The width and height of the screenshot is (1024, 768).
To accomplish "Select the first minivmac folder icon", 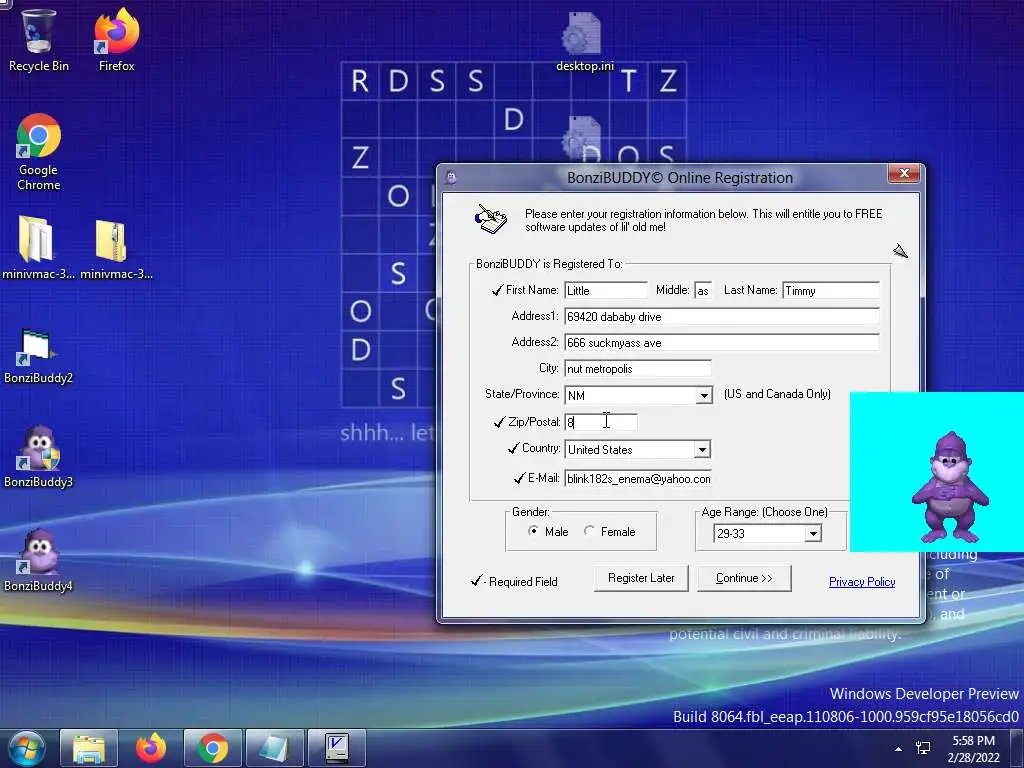I will [x=37, y=248].
